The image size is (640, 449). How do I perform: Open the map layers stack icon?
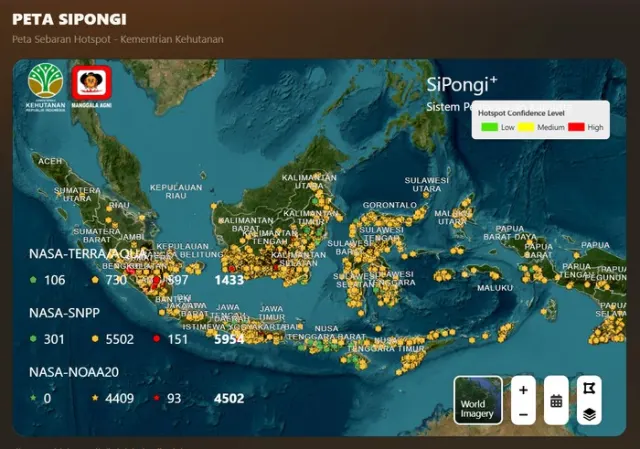click(x=589, y=414)
